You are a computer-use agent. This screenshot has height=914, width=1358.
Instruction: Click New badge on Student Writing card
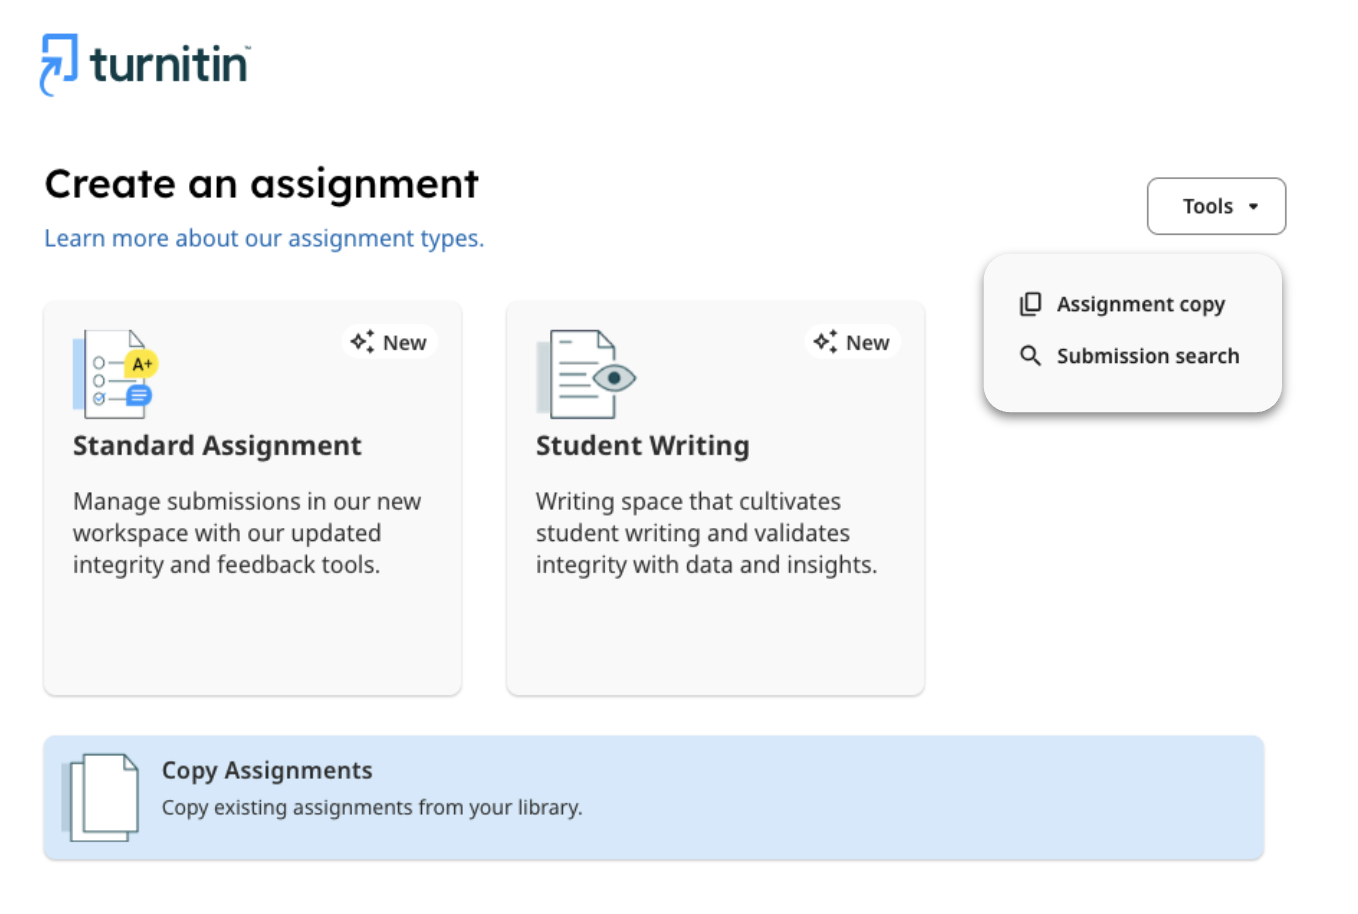pyautogui.click(x=867, y=342)
